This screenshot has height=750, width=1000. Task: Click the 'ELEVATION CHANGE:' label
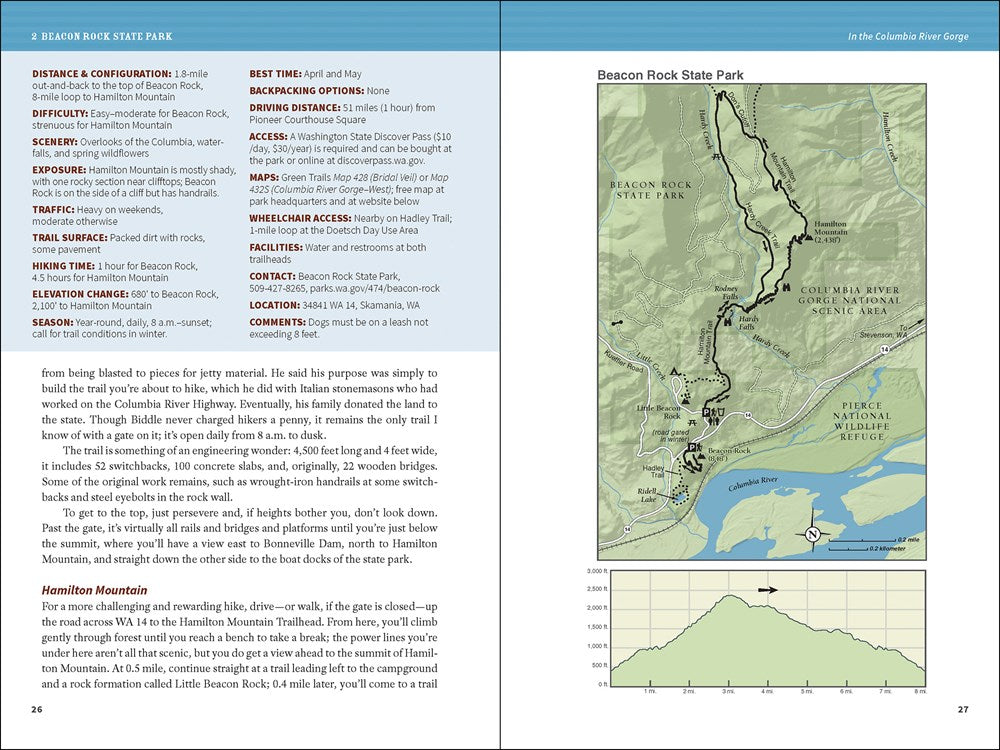coord(80,294)
